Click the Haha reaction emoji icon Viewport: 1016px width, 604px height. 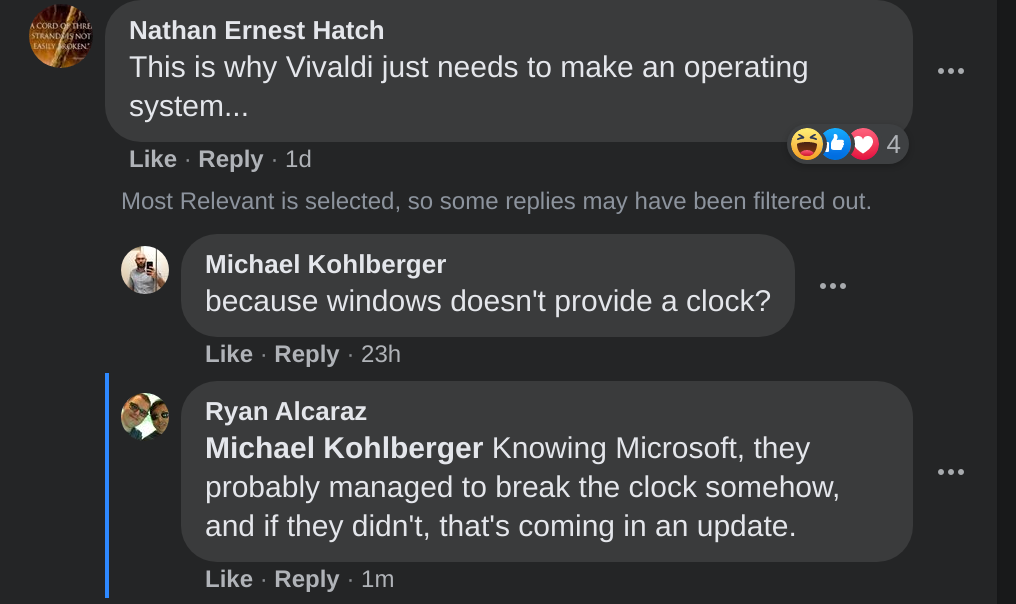click(x=806, y=145)
